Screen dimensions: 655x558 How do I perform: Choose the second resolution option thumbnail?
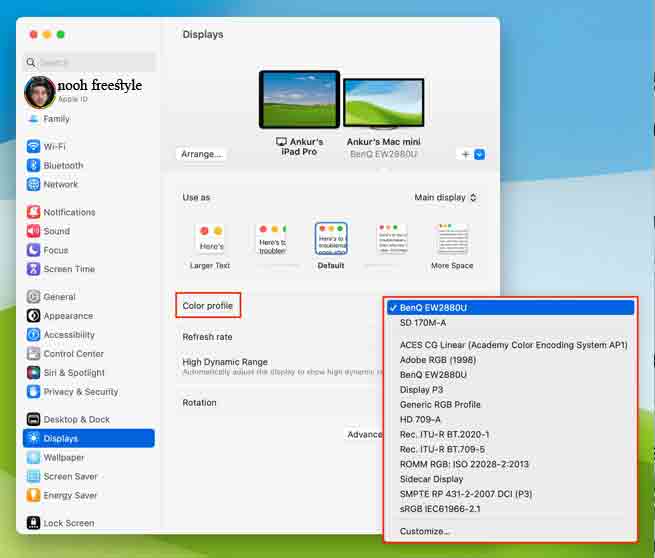tap(272, 239)
